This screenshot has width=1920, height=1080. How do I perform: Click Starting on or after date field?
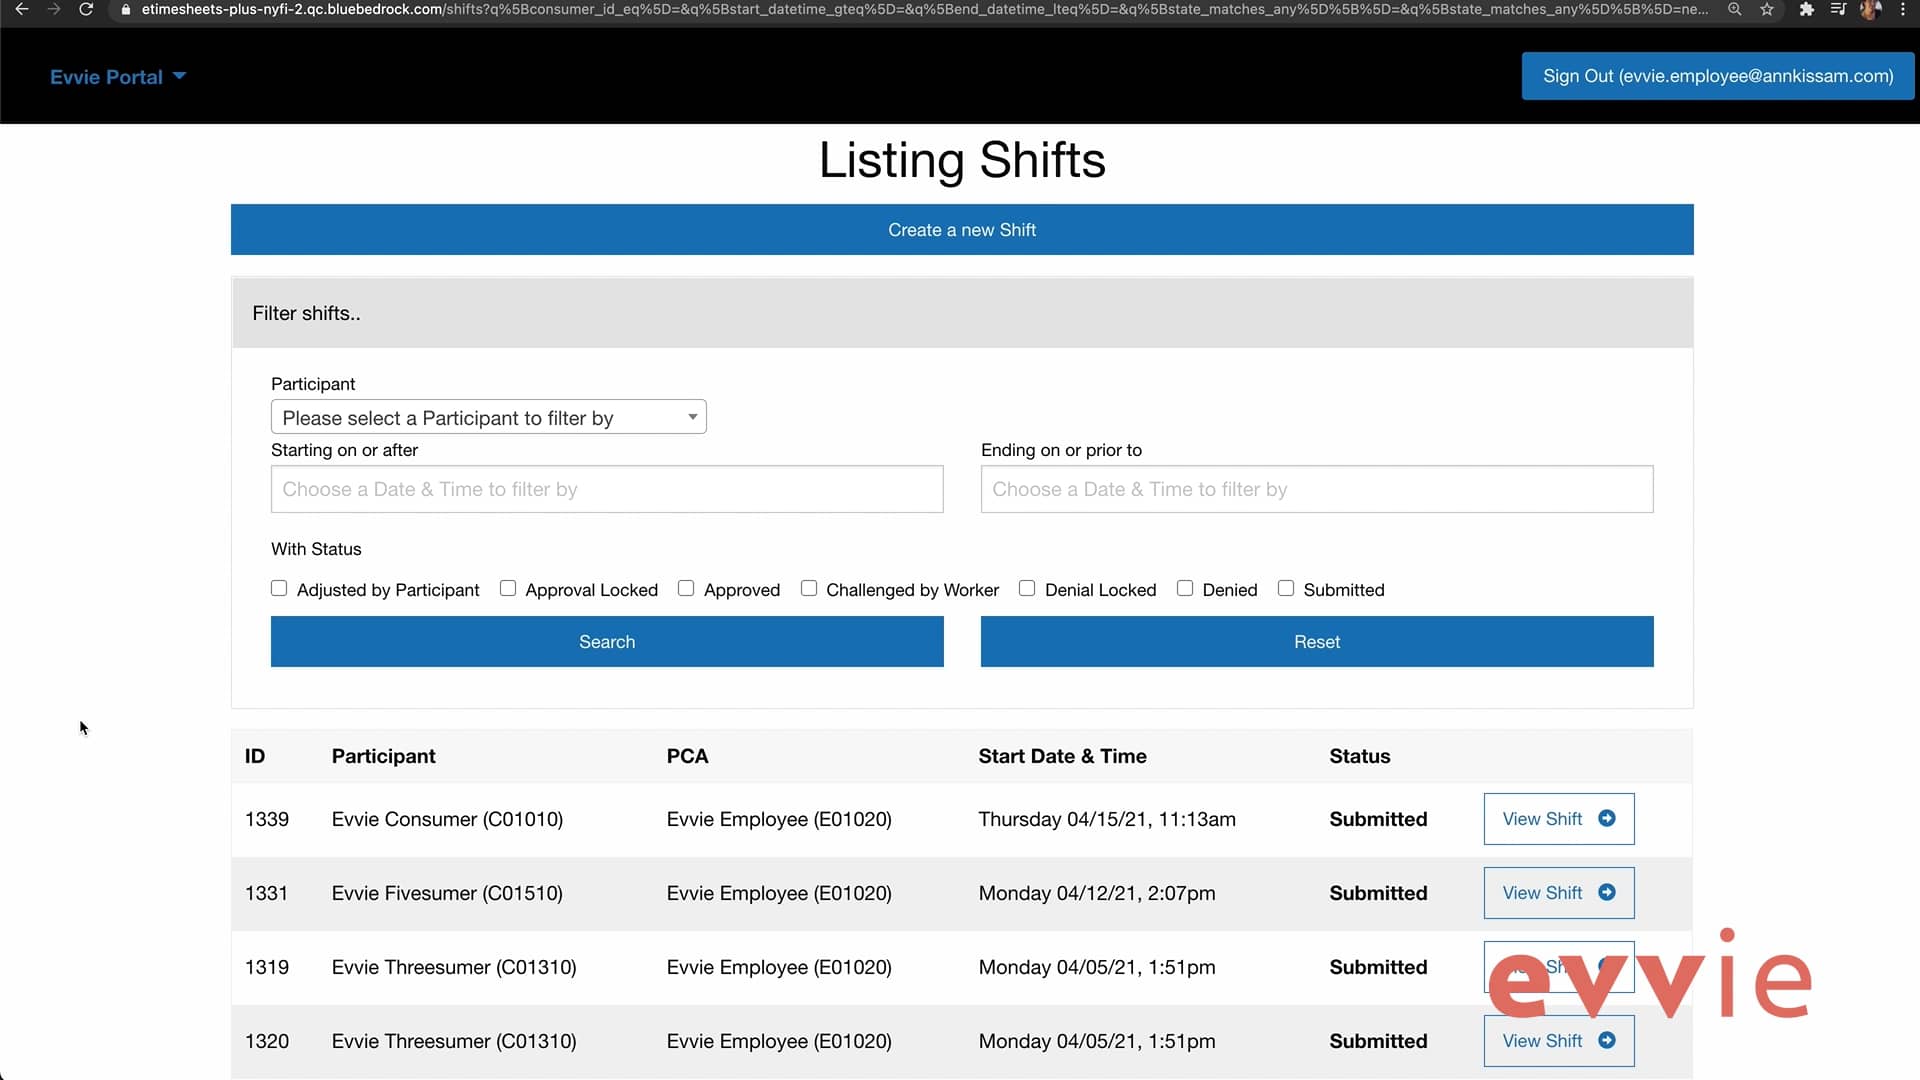[606, 489]
